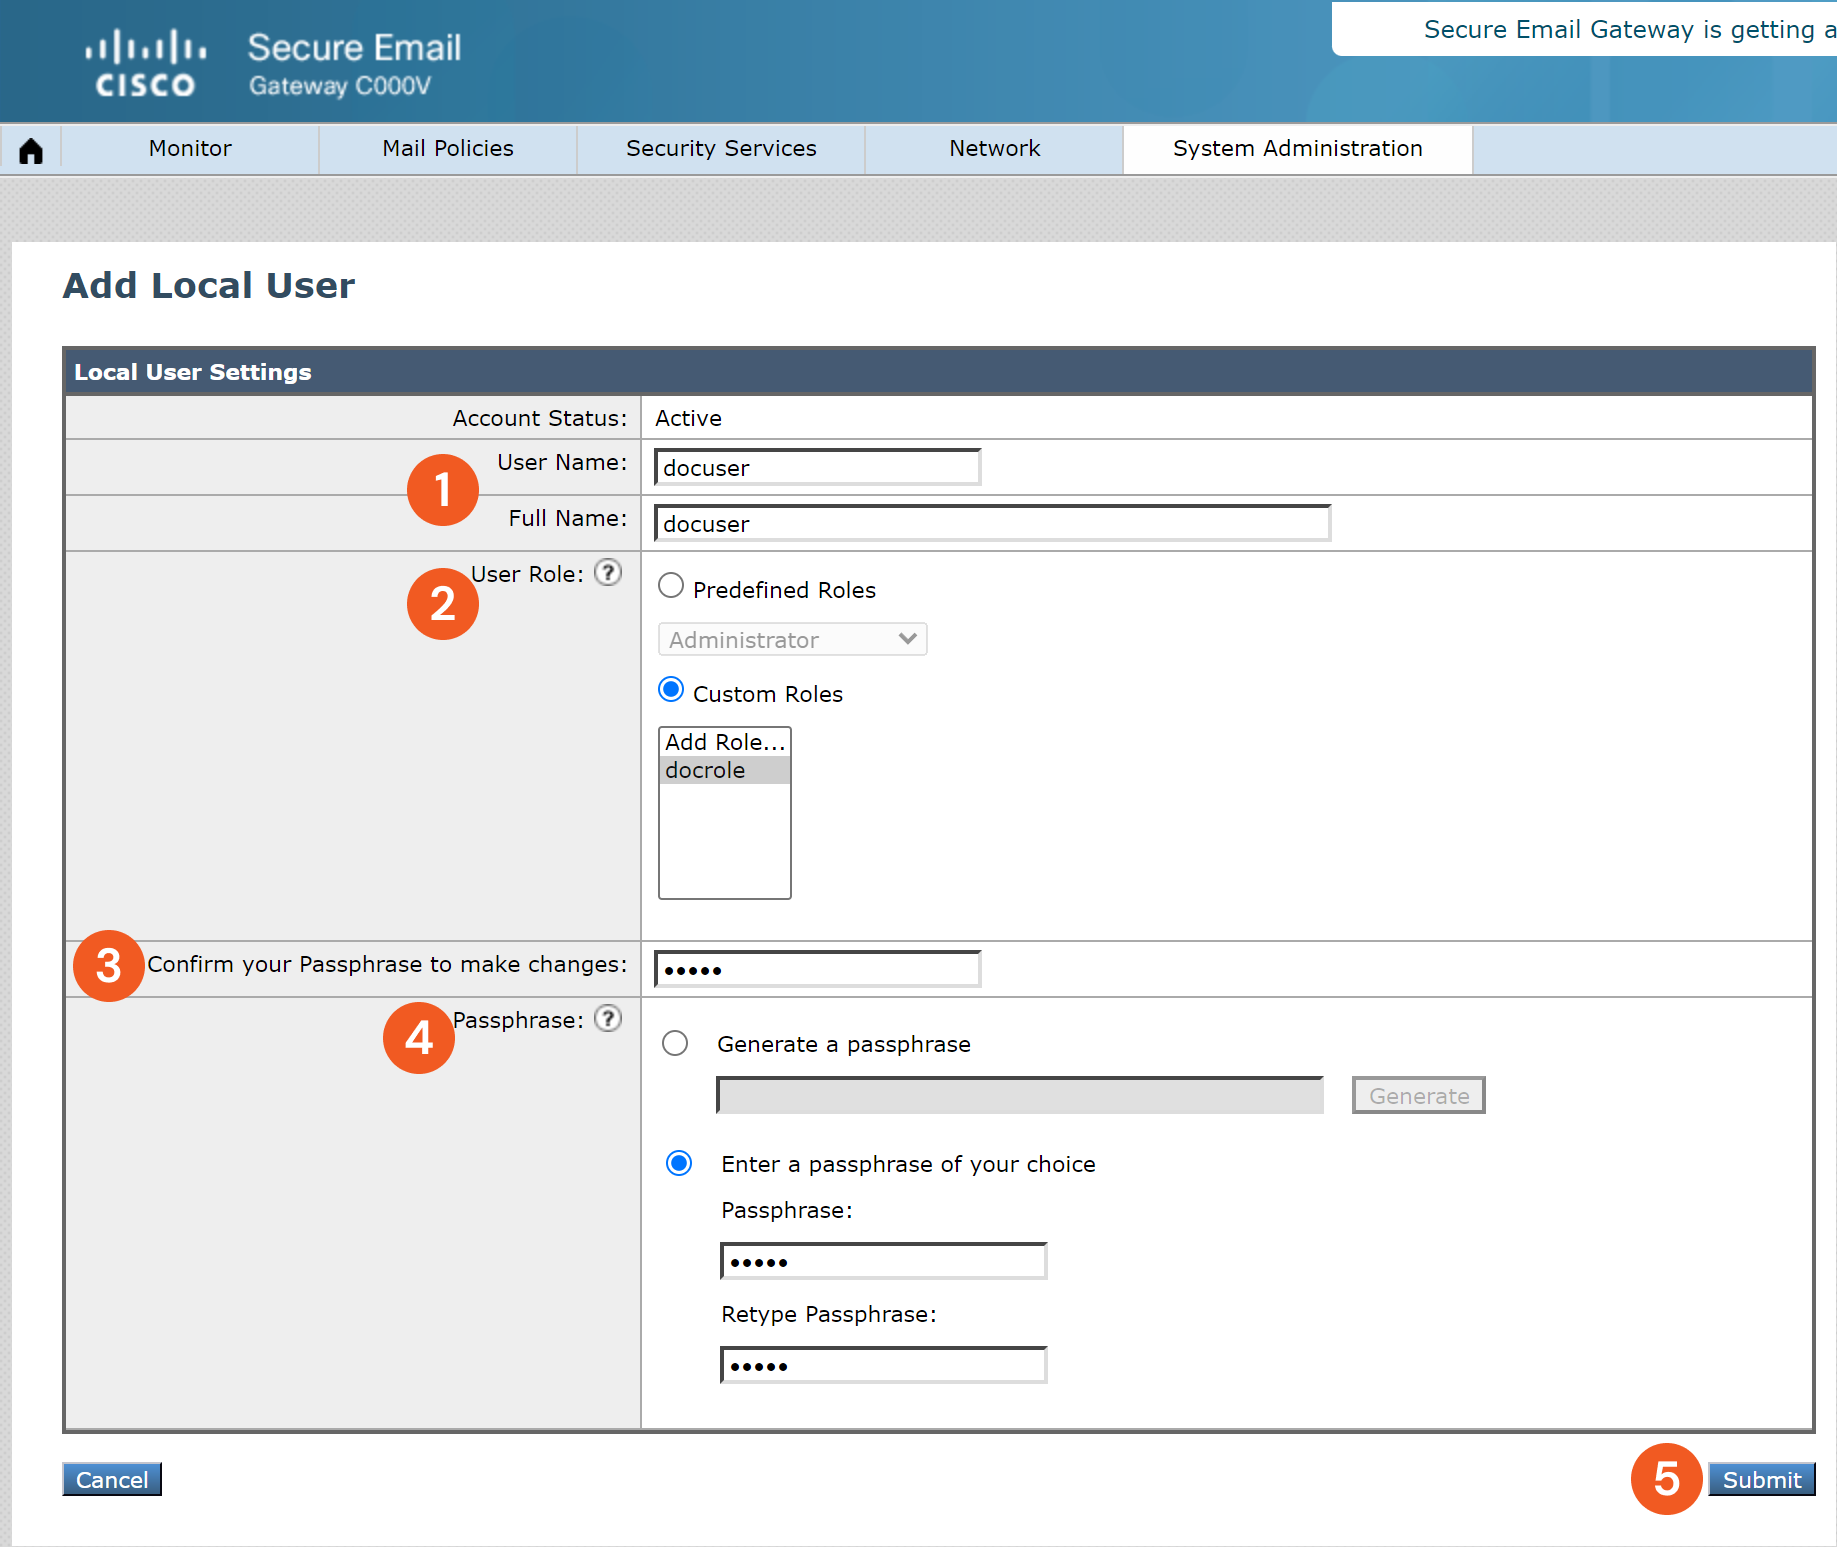Select the Custom Roles radio button
Screen dimensions: 1837x1547
671,690
